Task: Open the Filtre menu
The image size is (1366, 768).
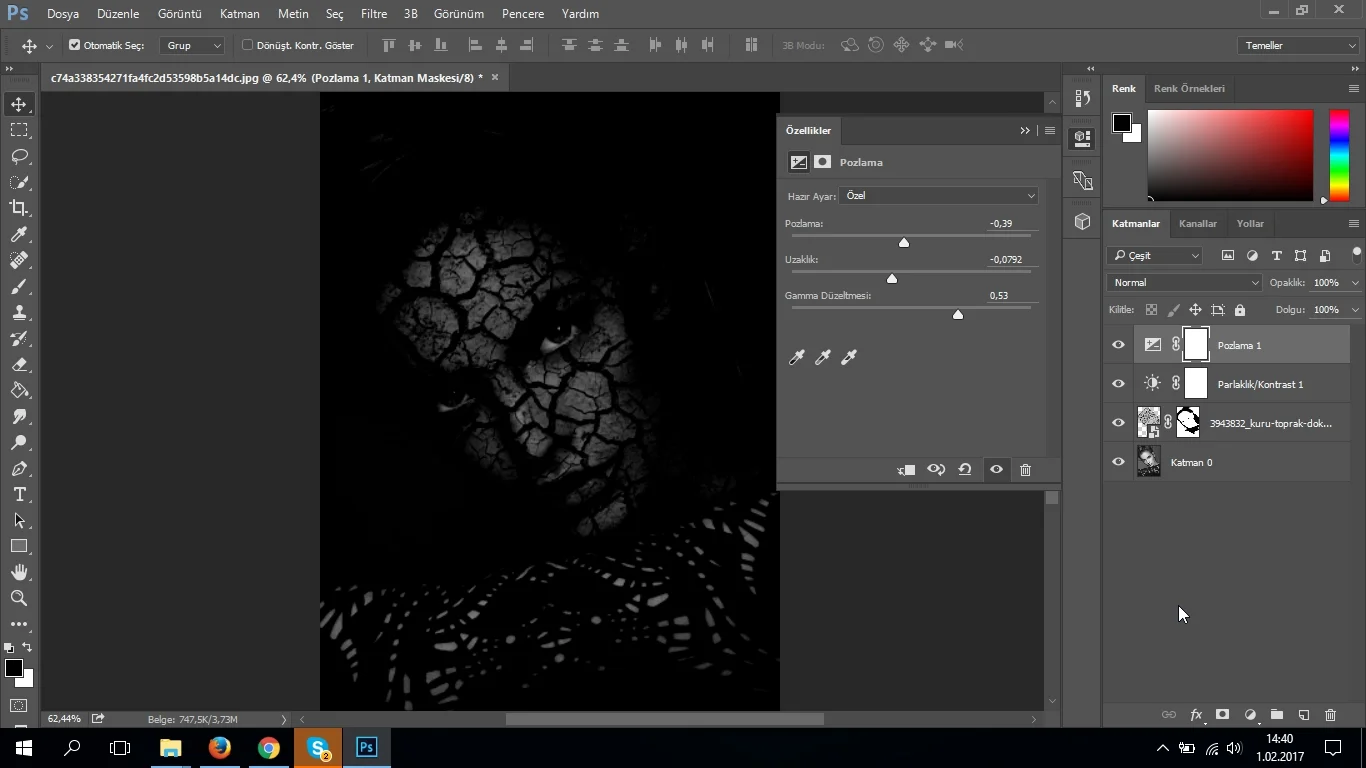Action: [374, 14]
